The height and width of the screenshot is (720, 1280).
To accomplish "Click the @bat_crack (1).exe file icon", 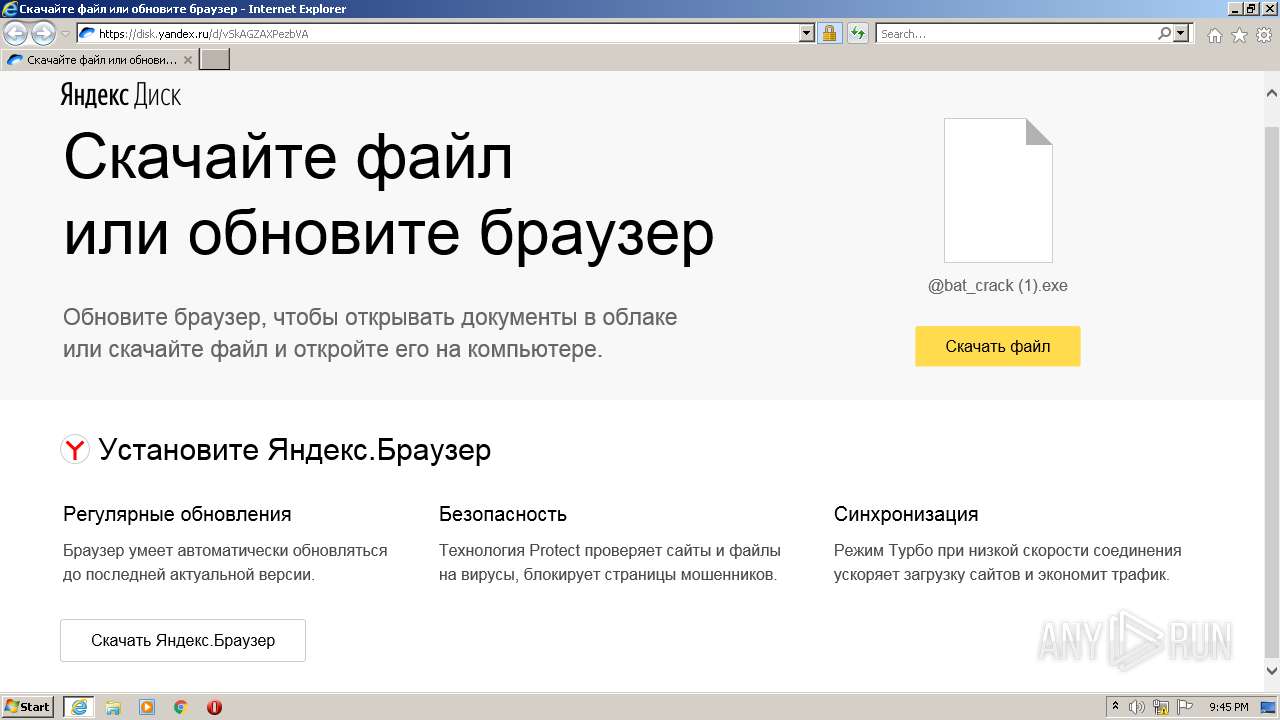I will pyautogui.click(x=998, y=190).
